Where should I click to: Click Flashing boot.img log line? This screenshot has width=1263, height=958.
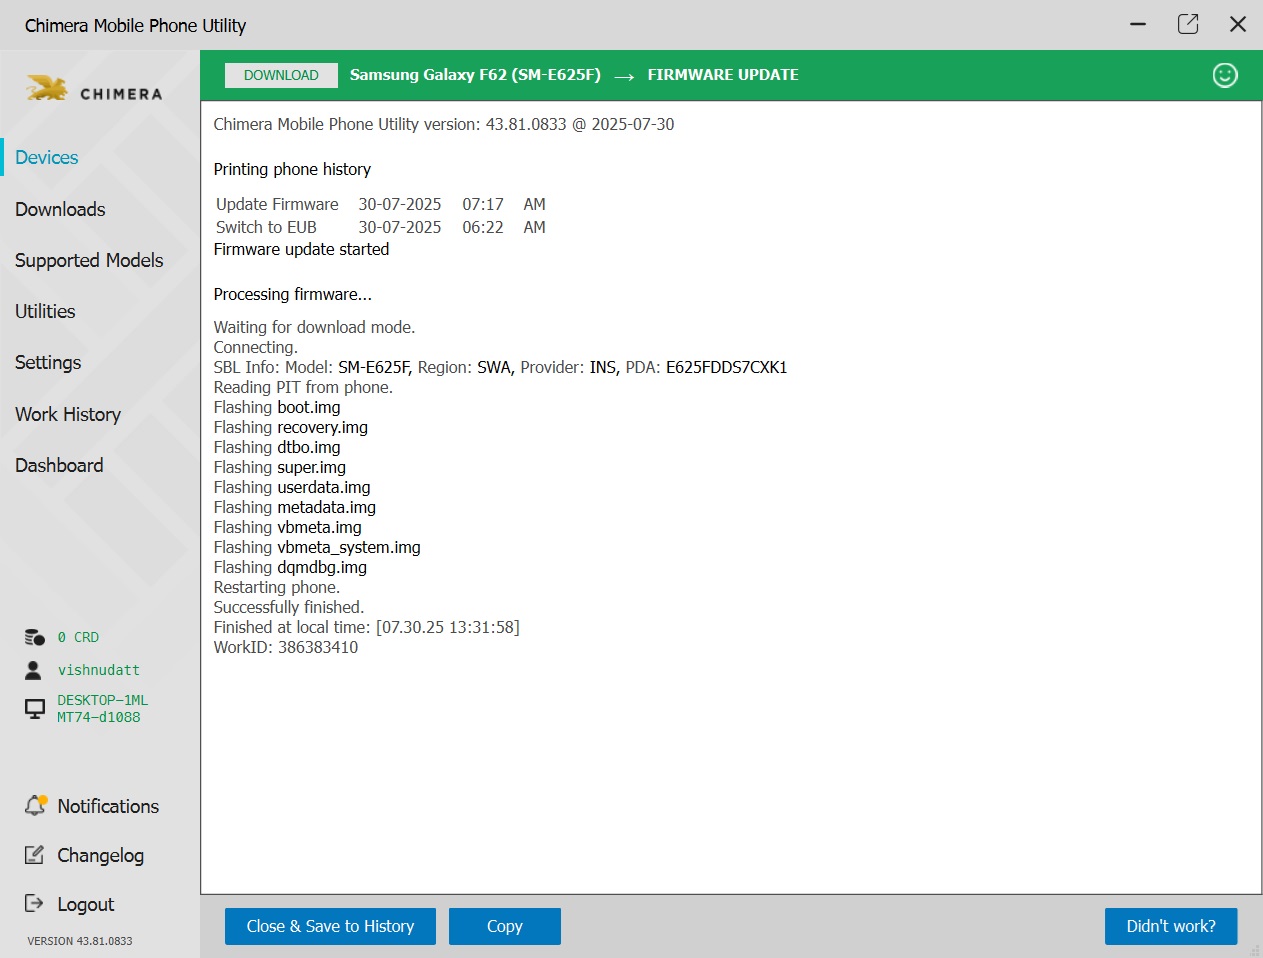click(277, 407)
